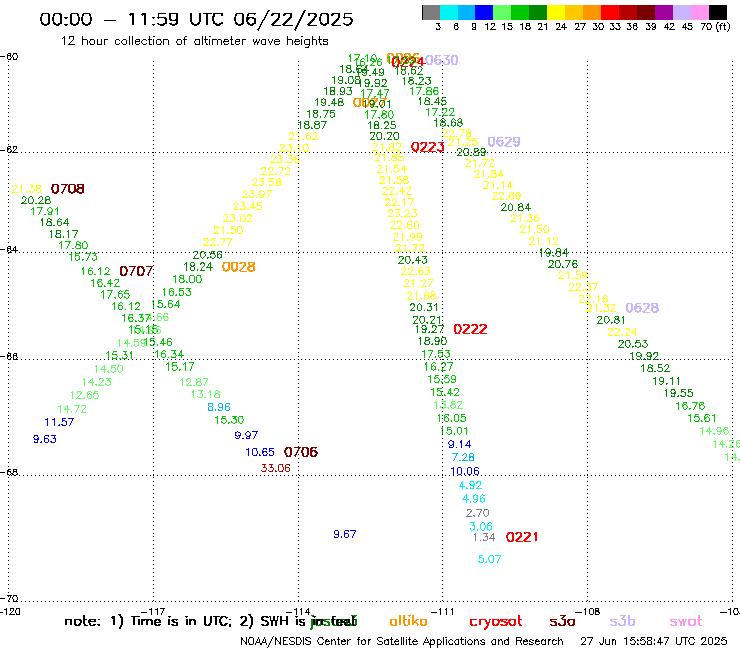Click the 0707 time label
Image resolution: width=740 pixels, height=650 pixels.
(x=136, y=271)
